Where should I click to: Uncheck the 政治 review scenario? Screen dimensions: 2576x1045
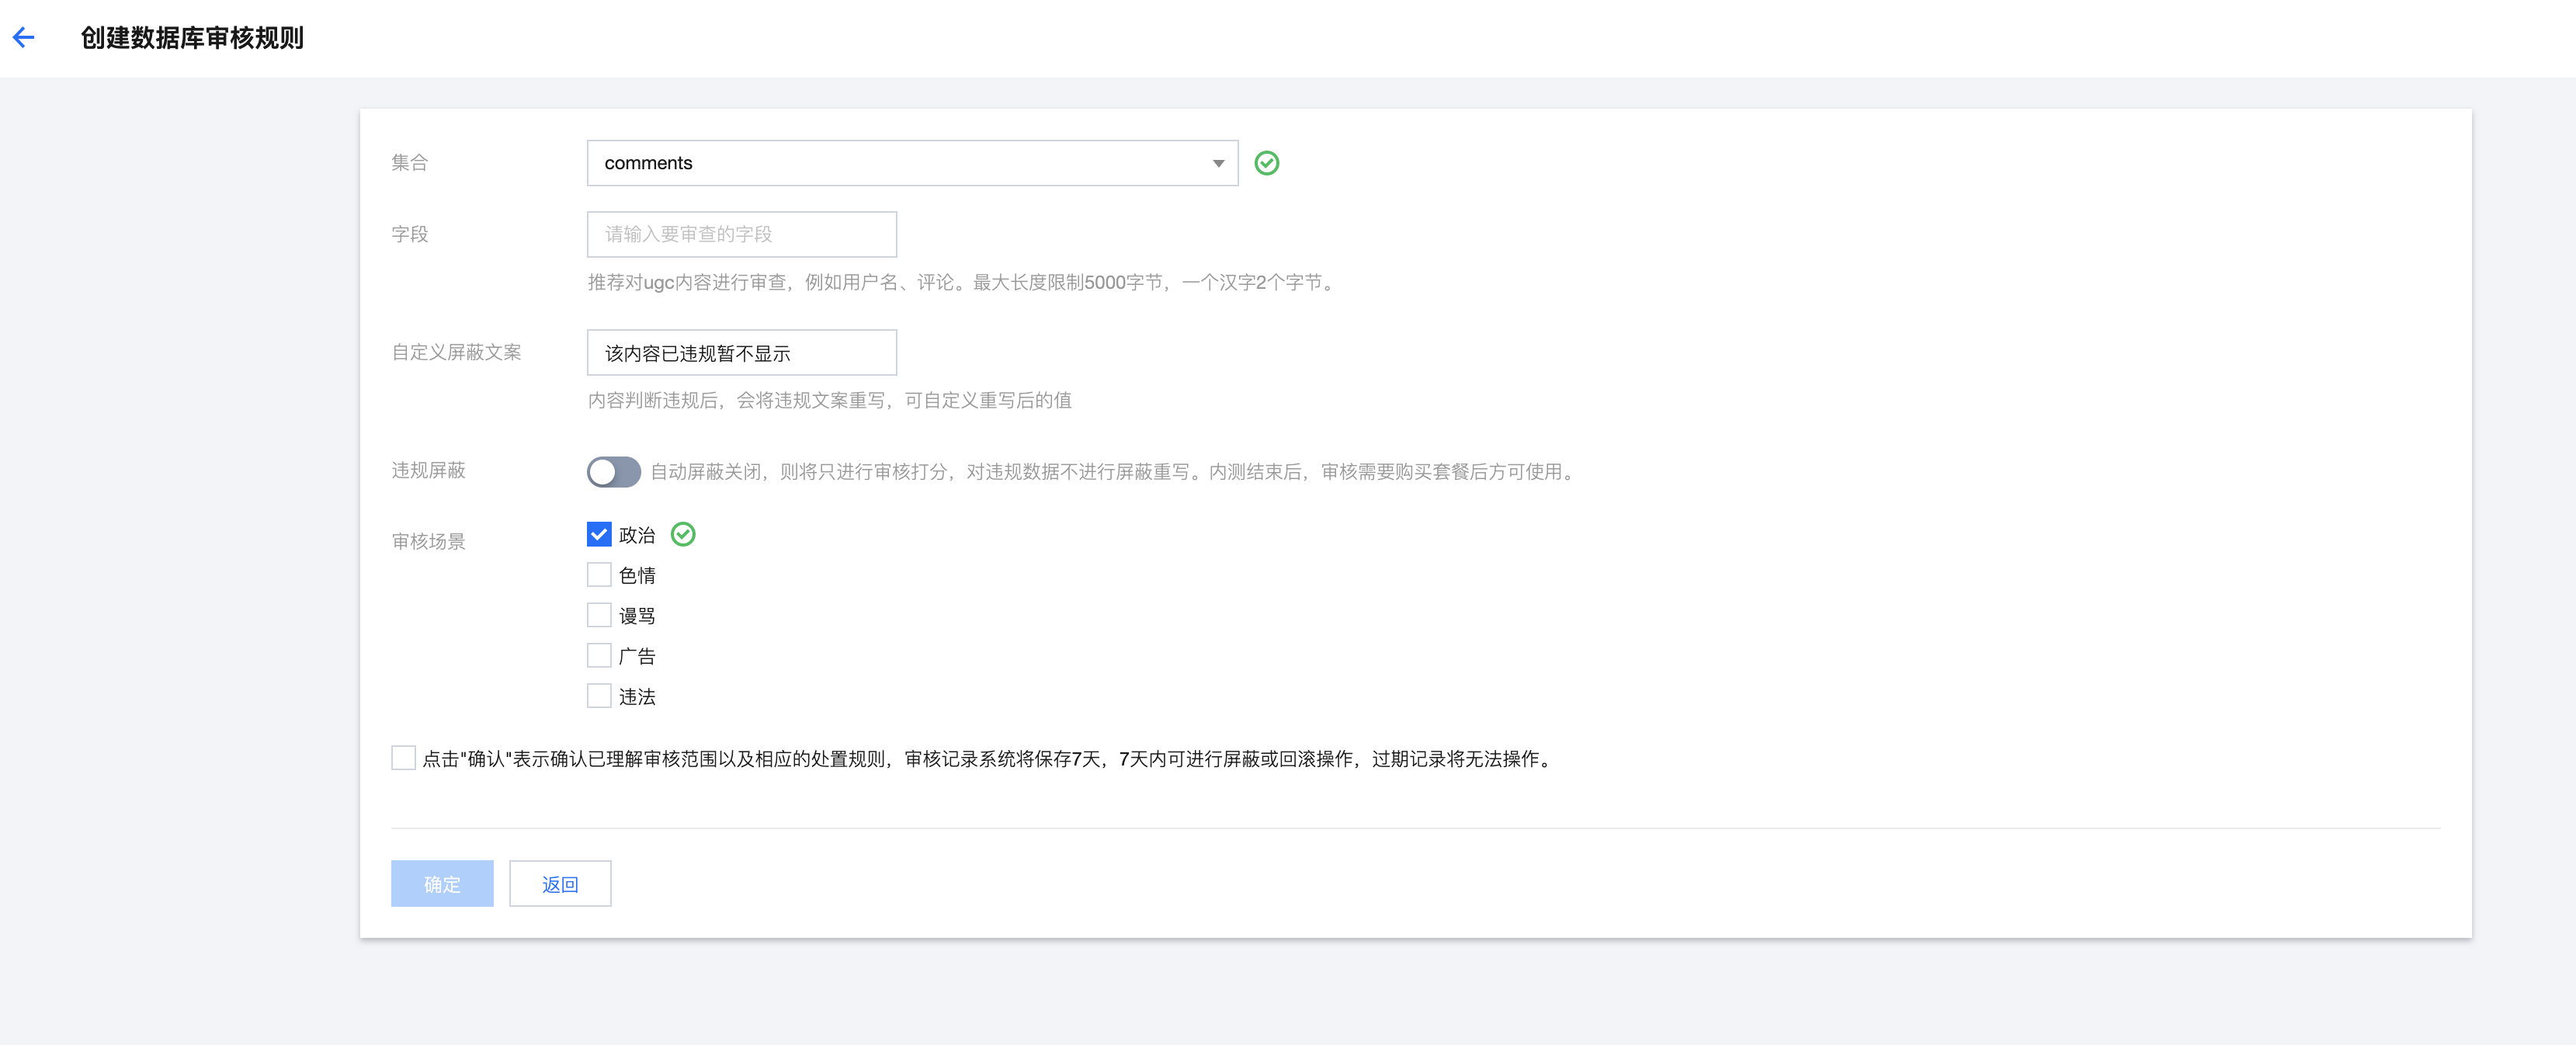coord(599,535)
